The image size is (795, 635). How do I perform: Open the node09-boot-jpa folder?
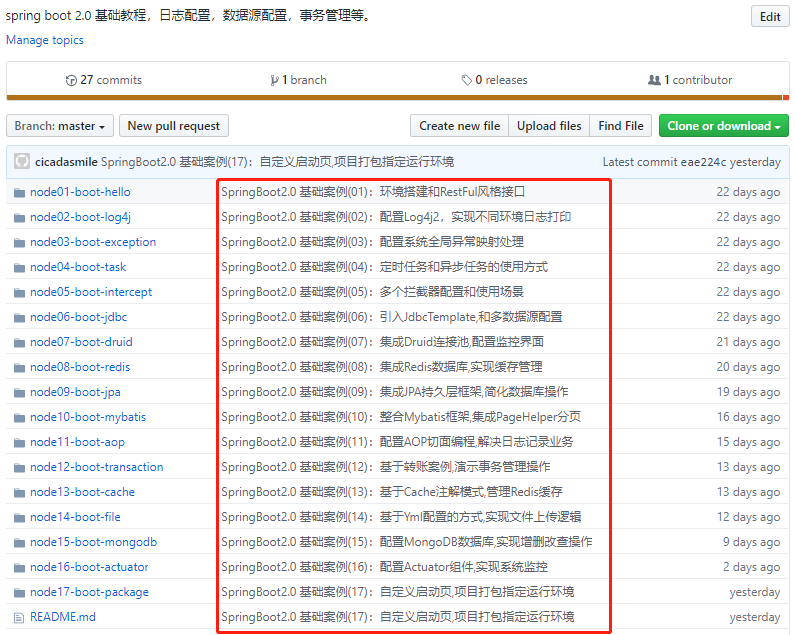75,392
